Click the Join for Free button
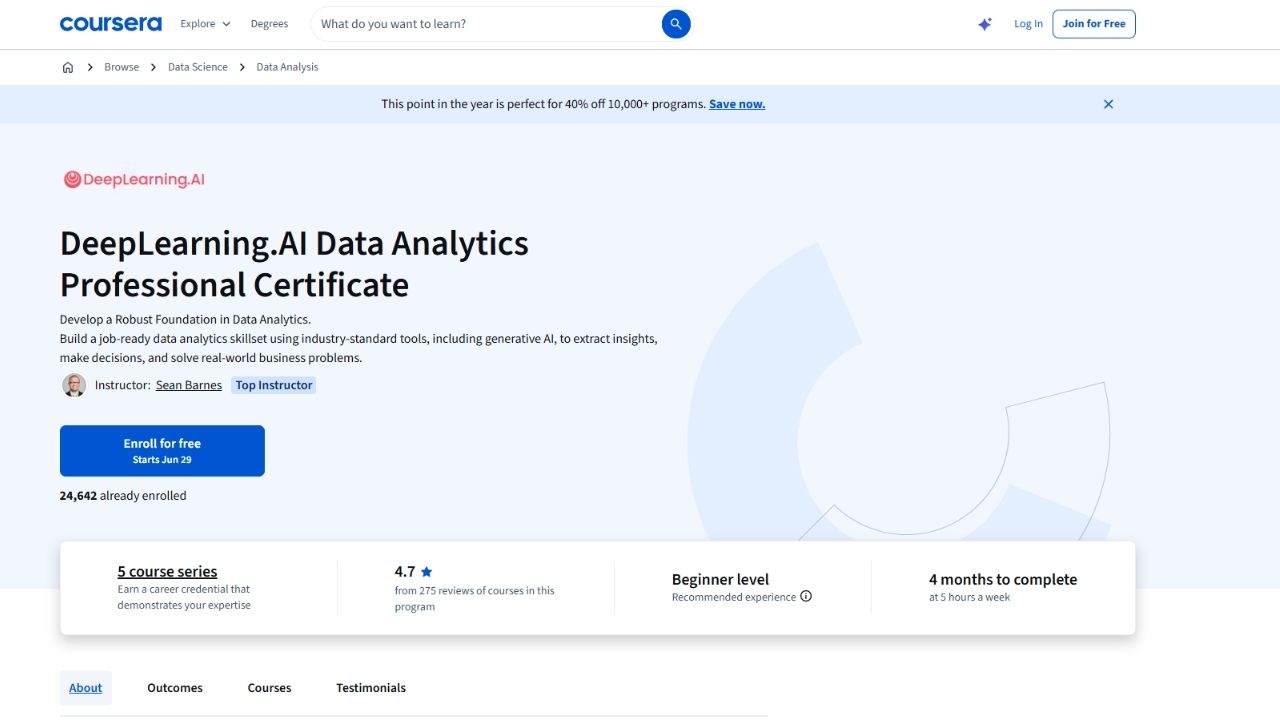 tap(1094, 24)
